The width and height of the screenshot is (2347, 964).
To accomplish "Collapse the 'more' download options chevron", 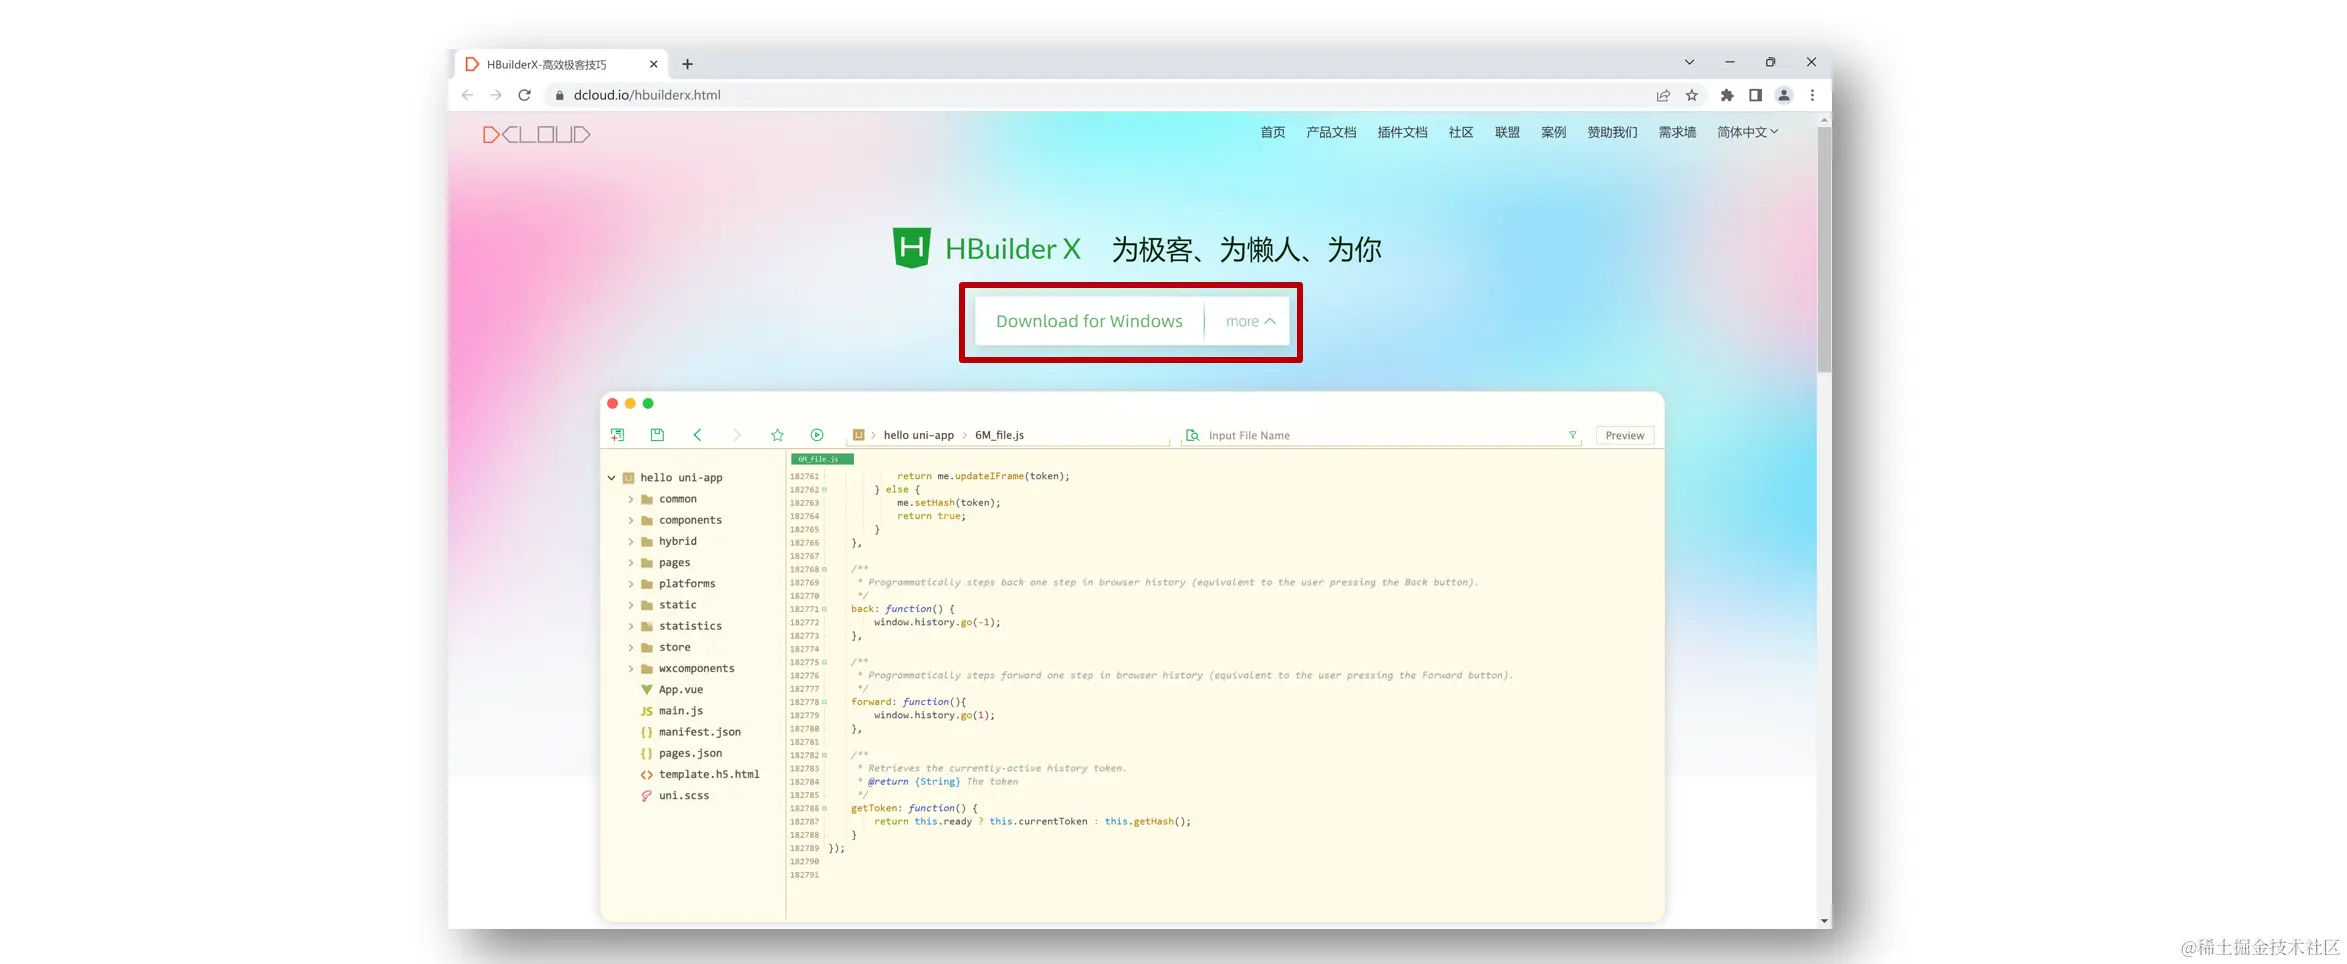I will pyautogui.click(x=1247, y=321).
